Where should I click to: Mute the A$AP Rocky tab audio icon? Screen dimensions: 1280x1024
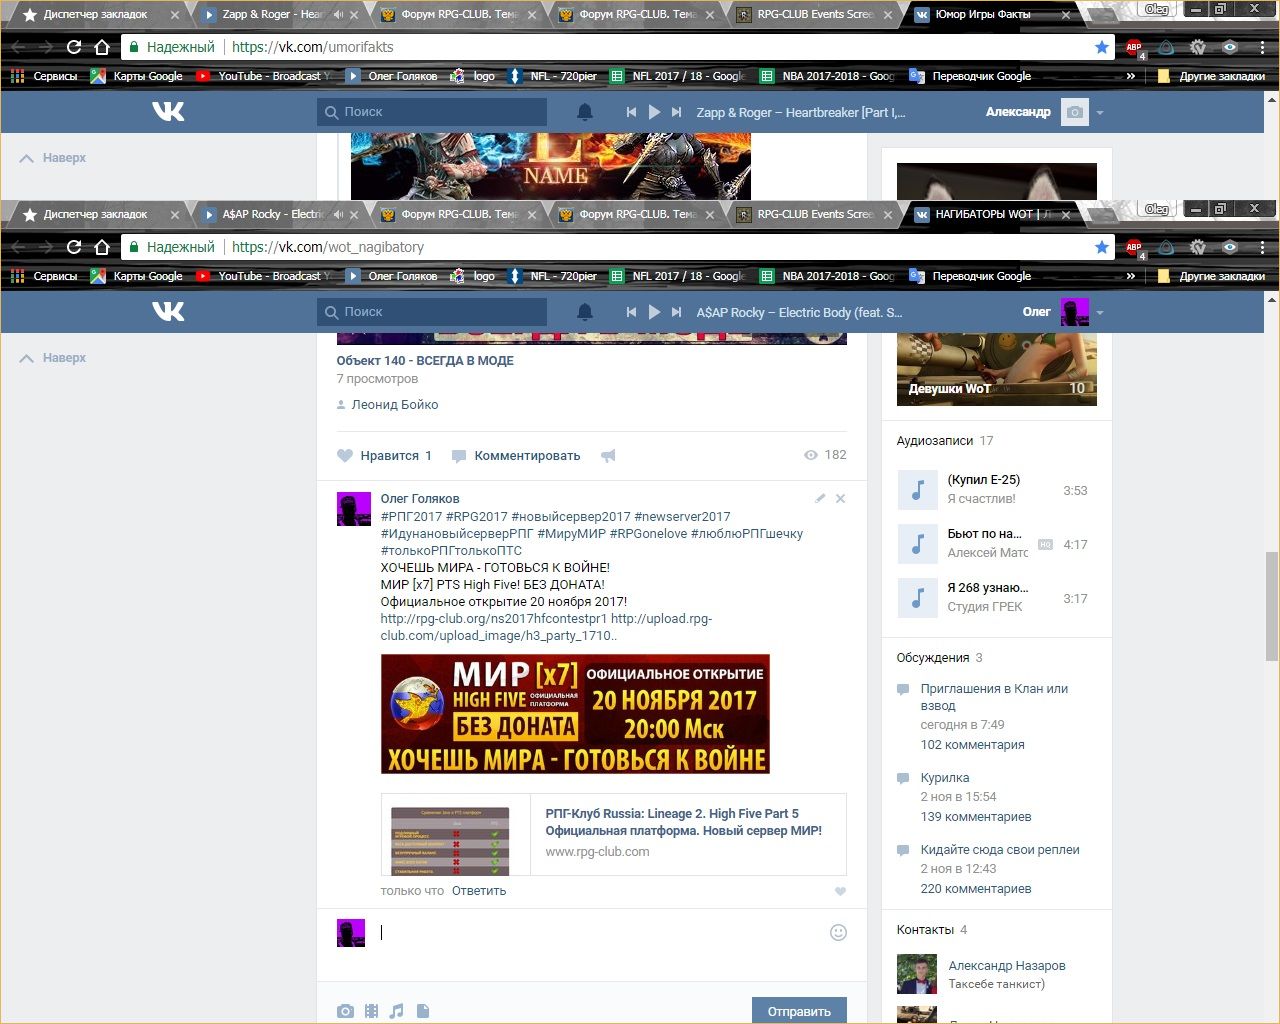pyautogui.click(x=338, y=214)
